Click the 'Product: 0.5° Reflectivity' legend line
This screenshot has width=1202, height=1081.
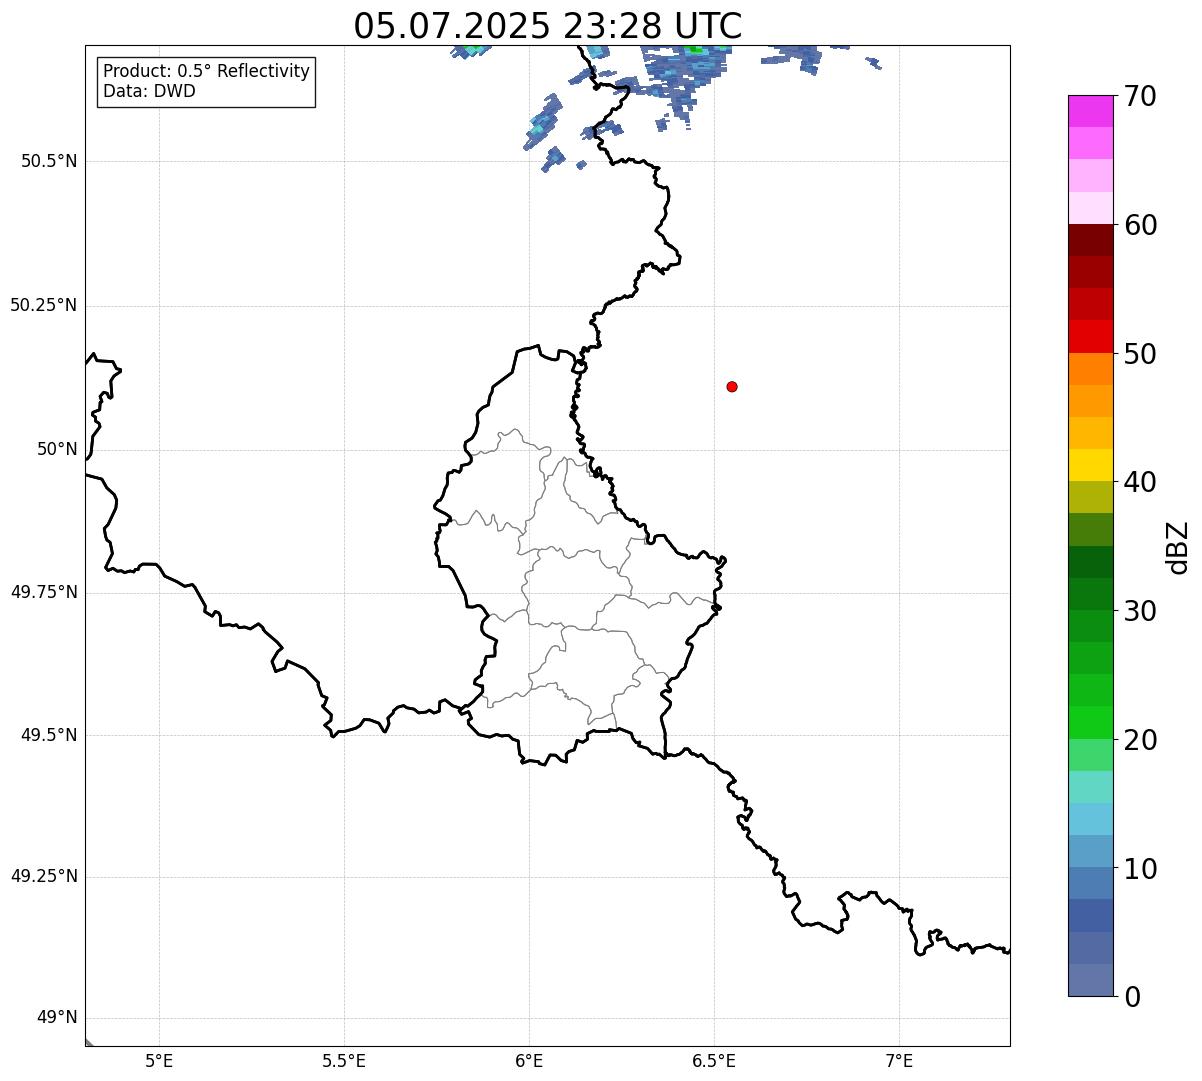tap(206, 72)
